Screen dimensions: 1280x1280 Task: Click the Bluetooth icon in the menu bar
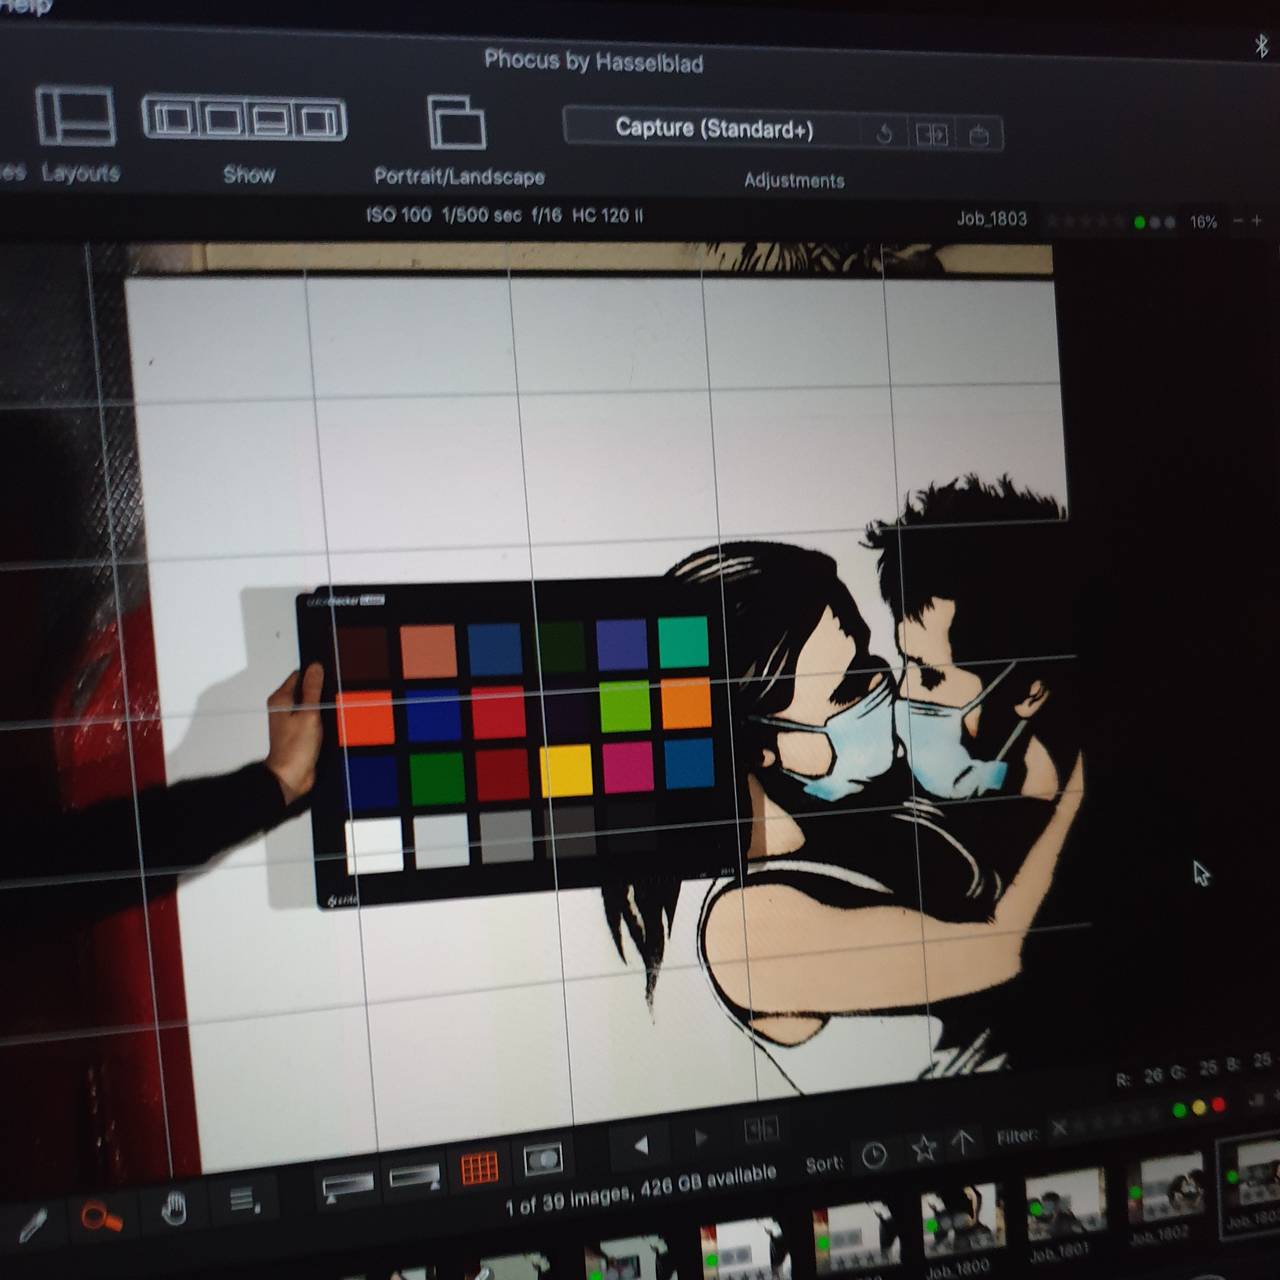pyautogui.click(x=1261, y=45)
